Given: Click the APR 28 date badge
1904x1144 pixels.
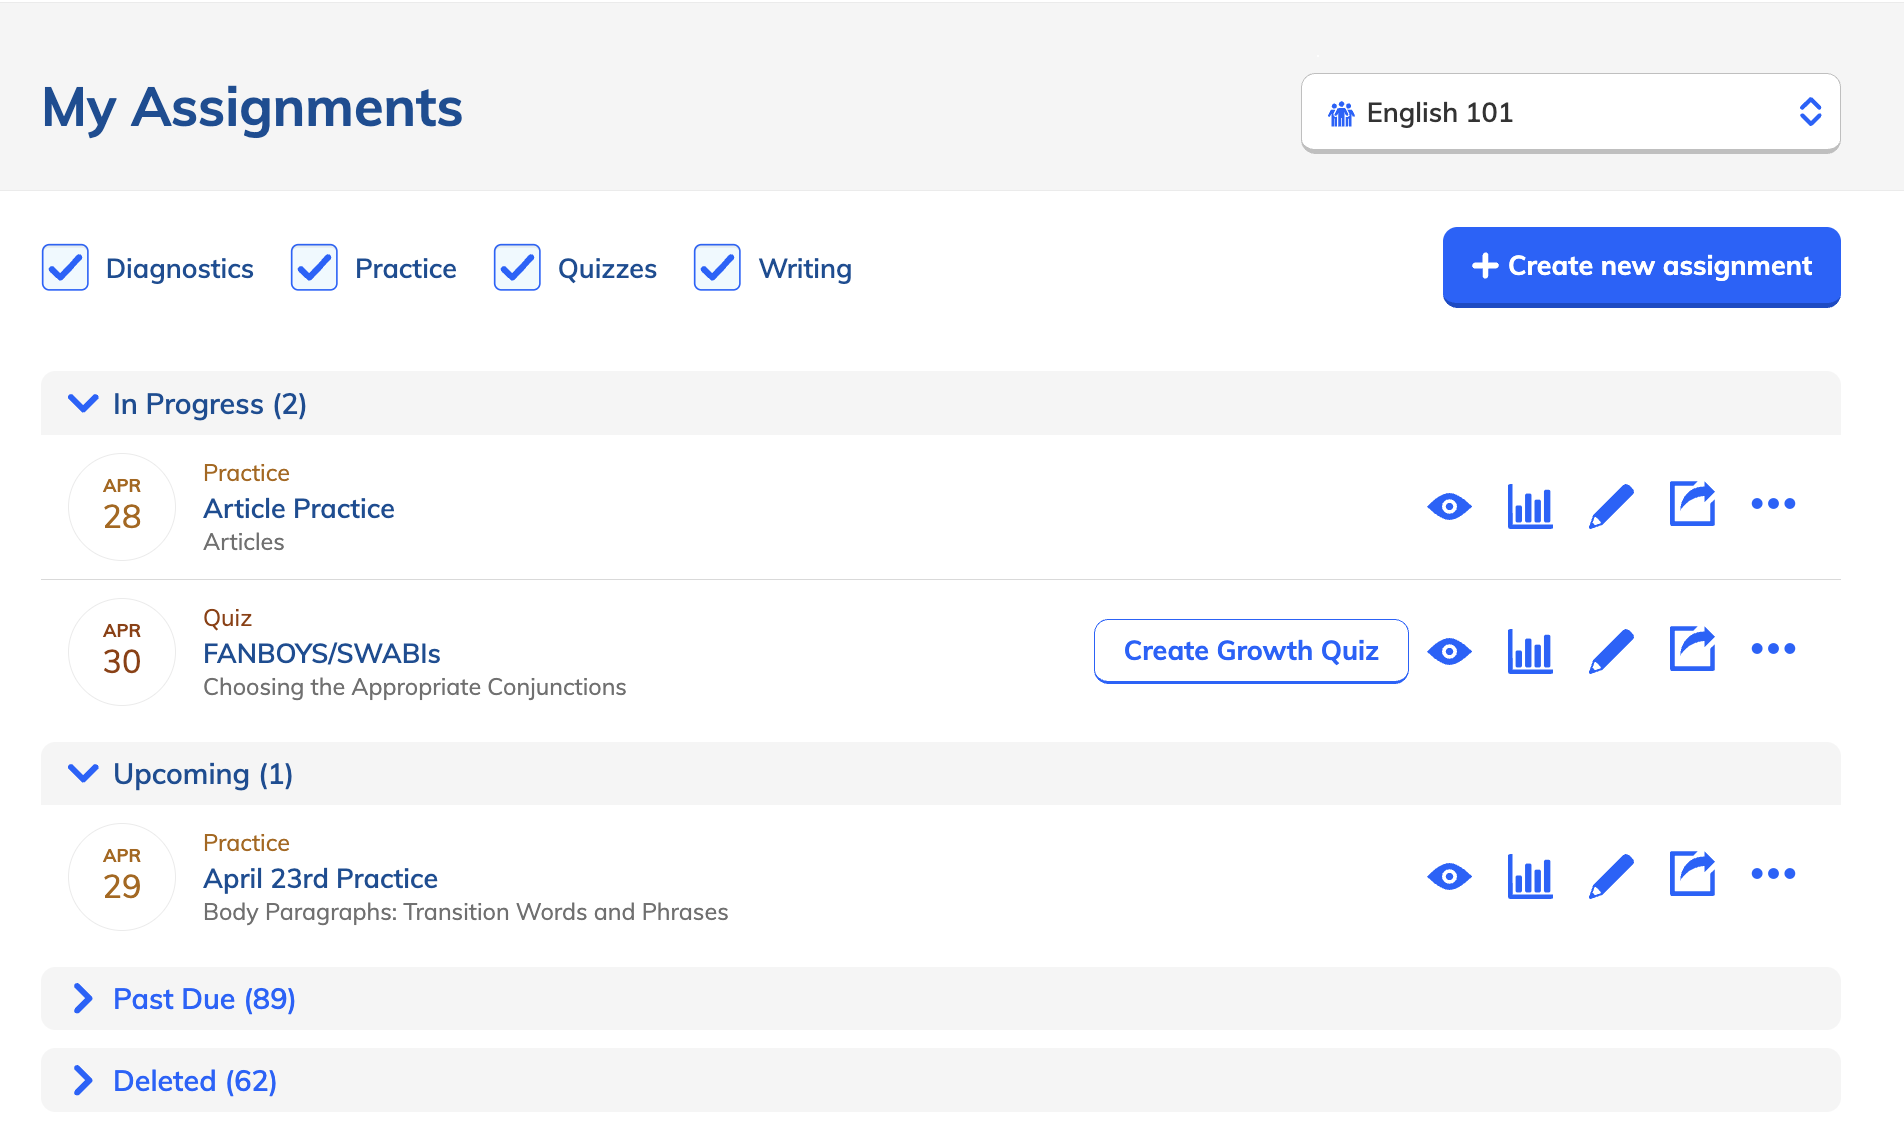Looking at the screenshot, I should (x=122, y=506).
